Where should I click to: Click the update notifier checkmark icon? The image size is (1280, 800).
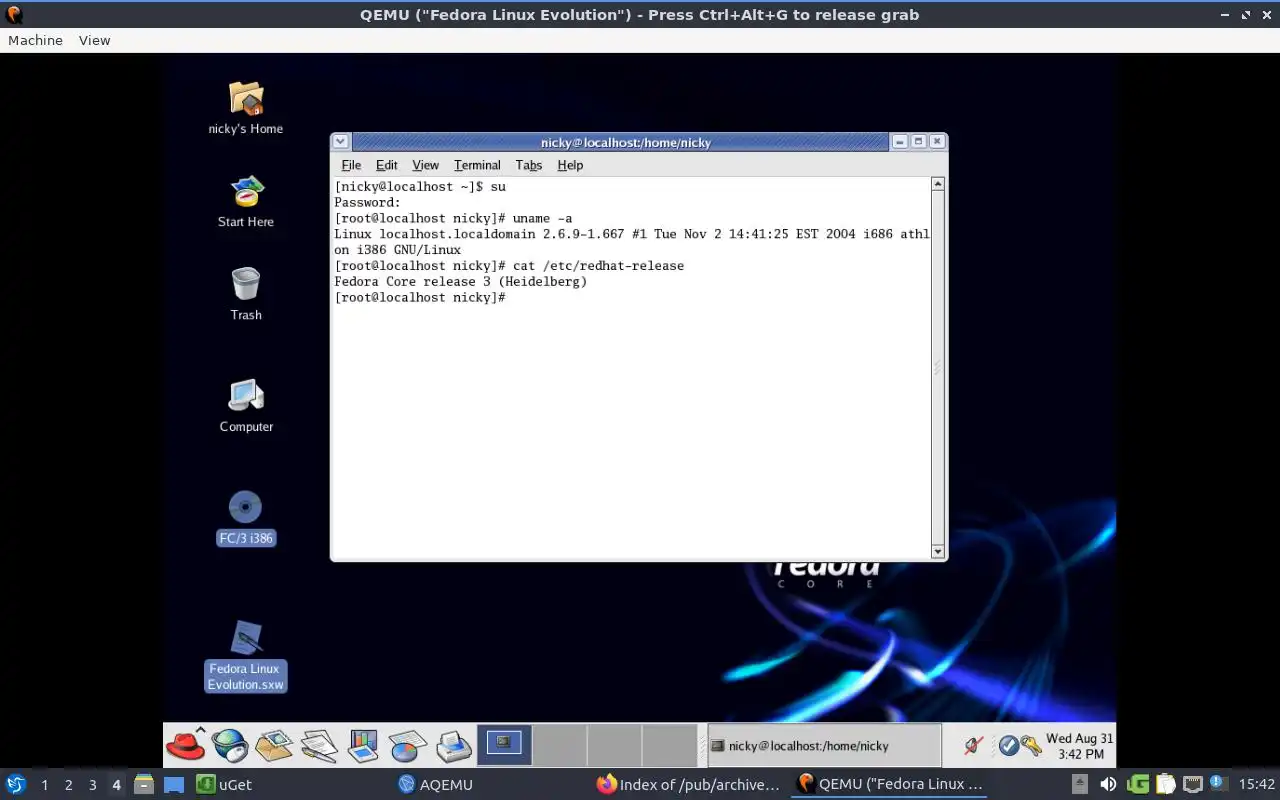(x=1008, y=745)
